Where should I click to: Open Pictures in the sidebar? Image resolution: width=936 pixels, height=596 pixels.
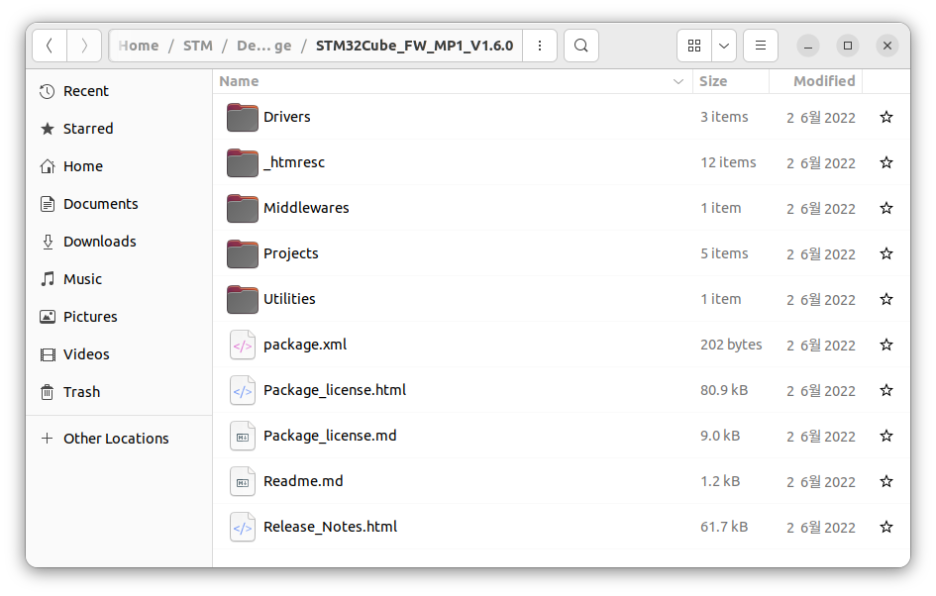pyautogui.click(x=119, y=317)
